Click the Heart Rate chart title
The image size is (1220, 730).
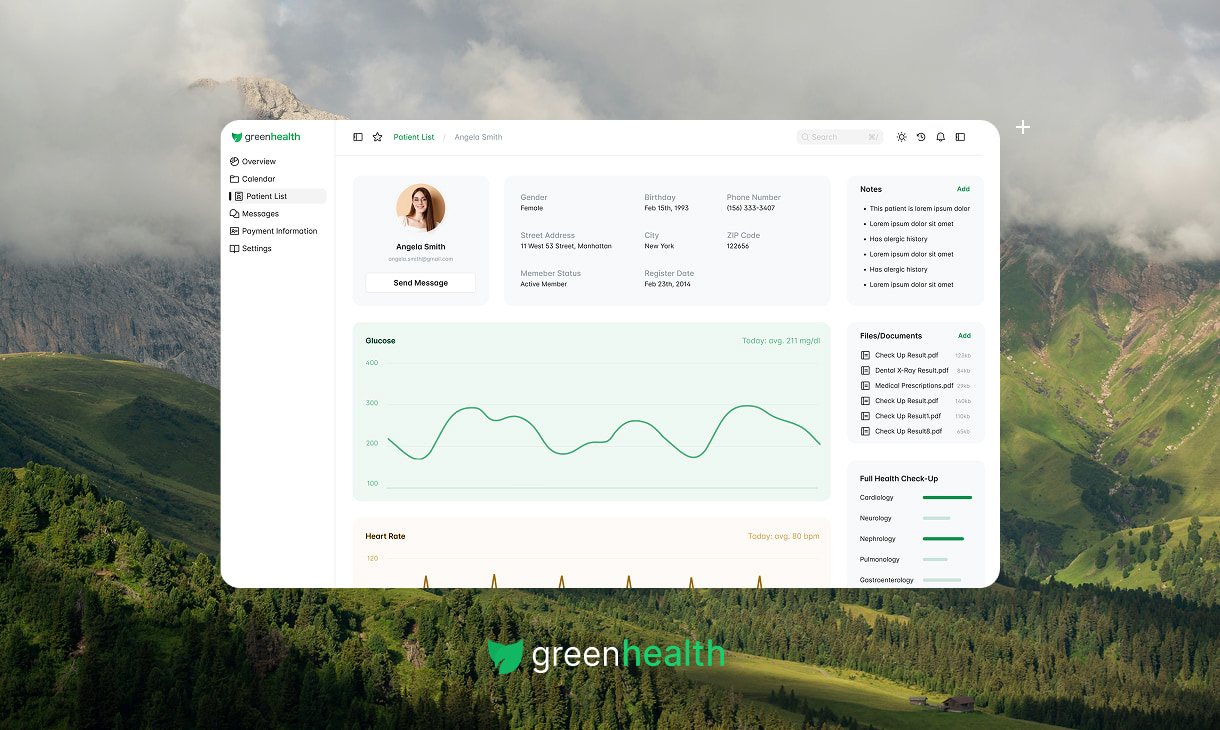point(385,536)
